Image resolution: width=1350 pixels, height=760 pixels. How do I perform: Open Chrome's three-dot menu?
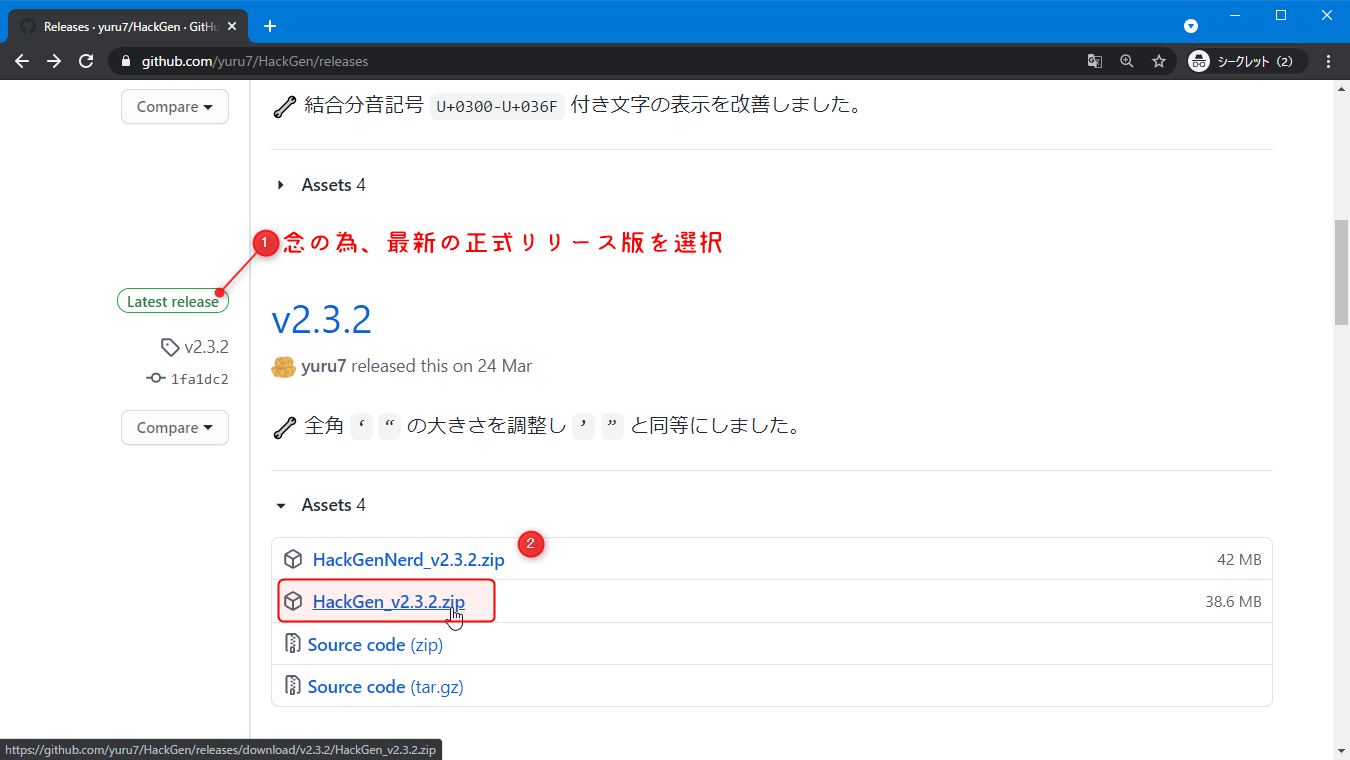point(1328,60)
